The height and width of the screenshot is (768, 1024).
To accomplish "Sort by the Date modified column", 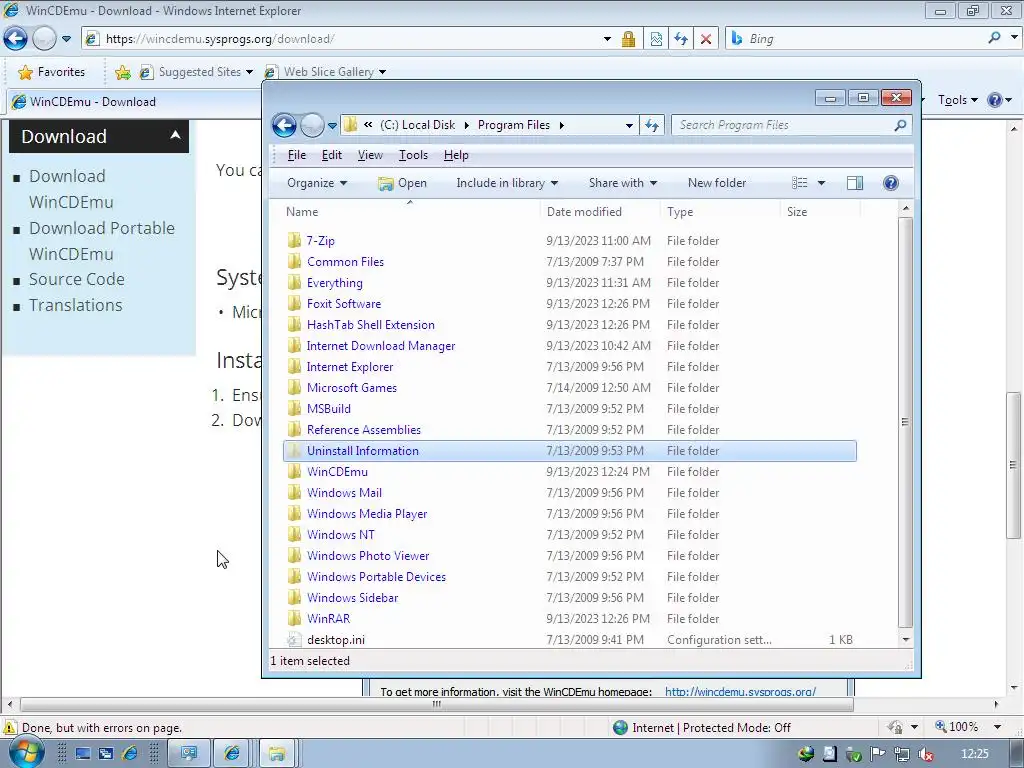I will [x=599, y=212].
